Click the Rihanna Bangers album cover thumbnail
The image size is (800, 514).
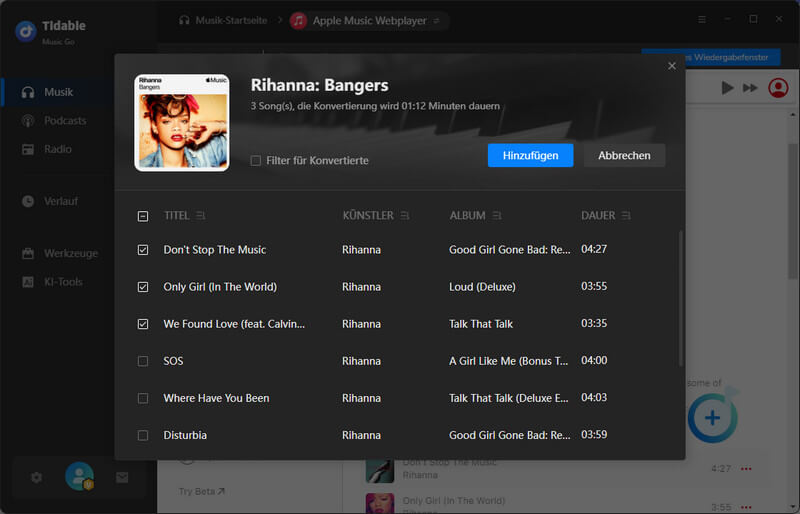pos(182,123)
